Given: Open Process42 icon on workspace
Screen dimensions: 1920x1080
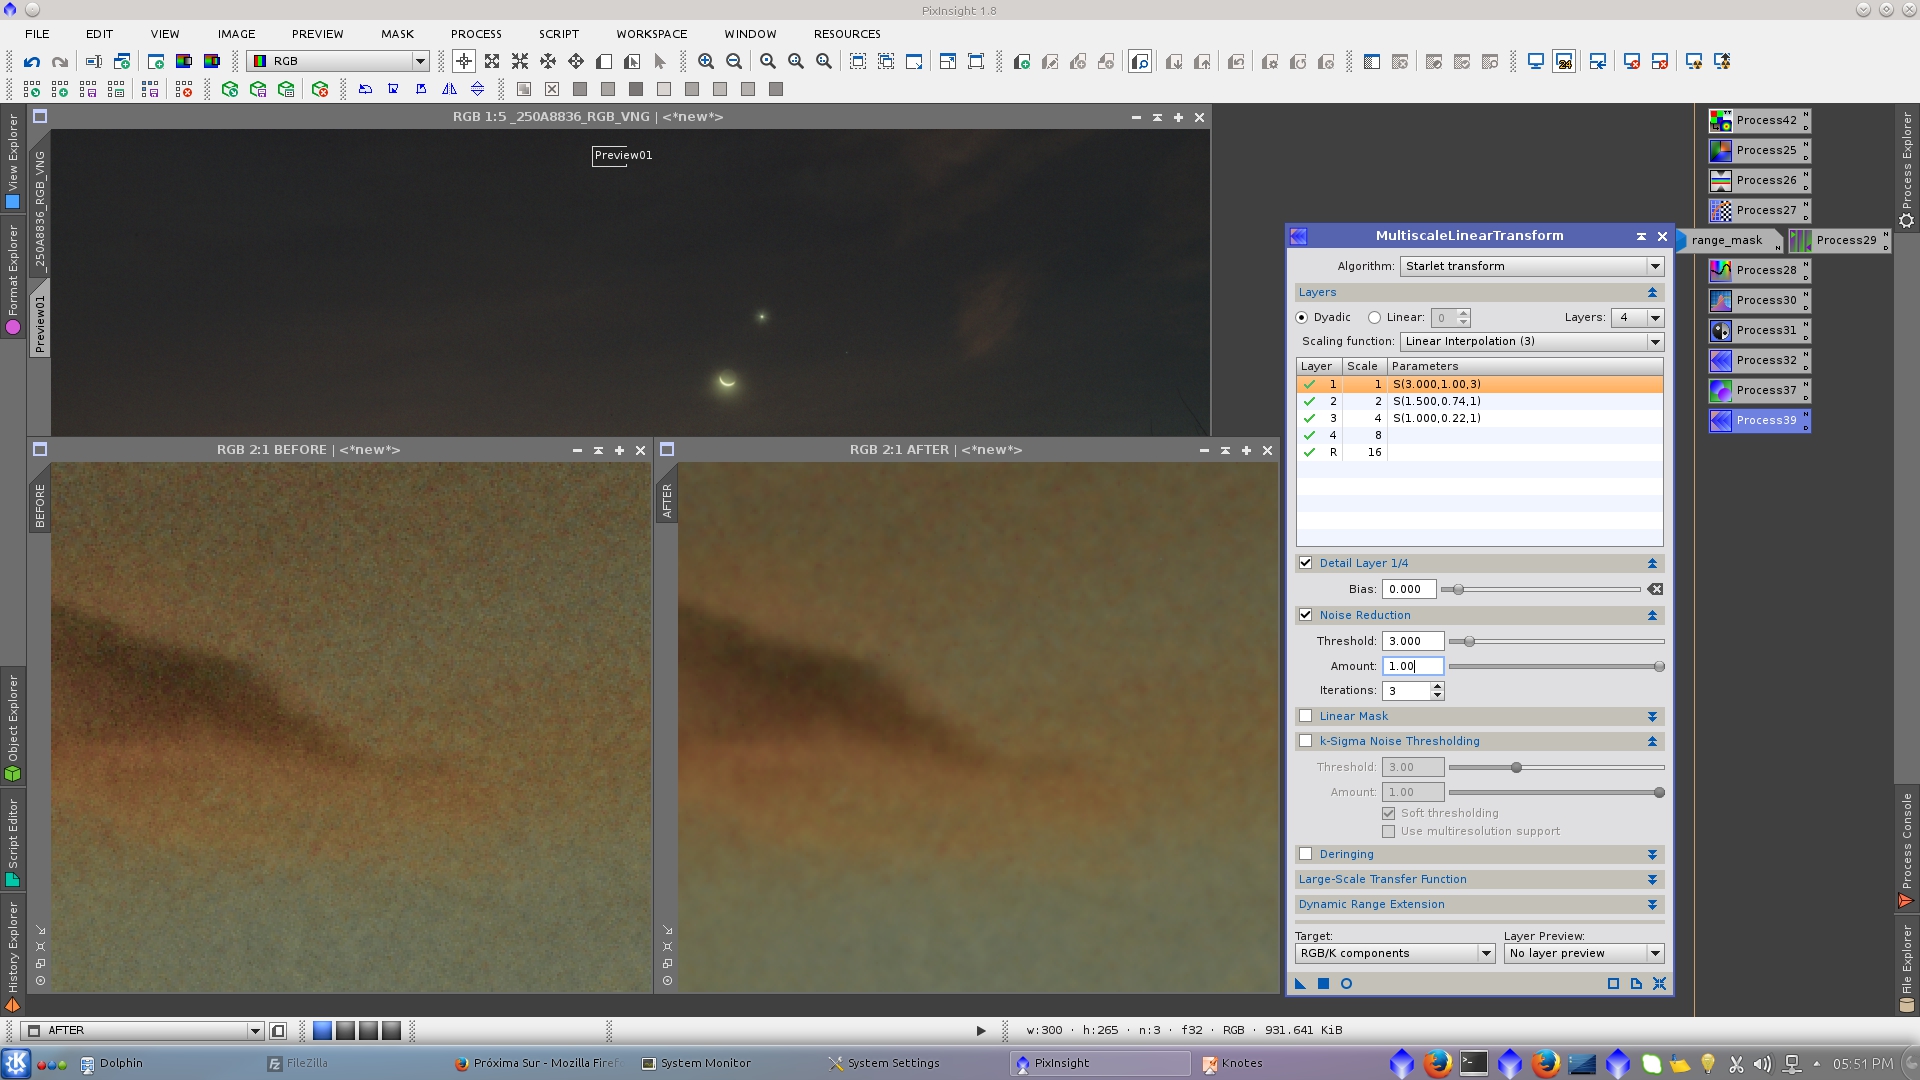Looking at the screenshot, I should pyautogui.click(x=1759, y=120).
